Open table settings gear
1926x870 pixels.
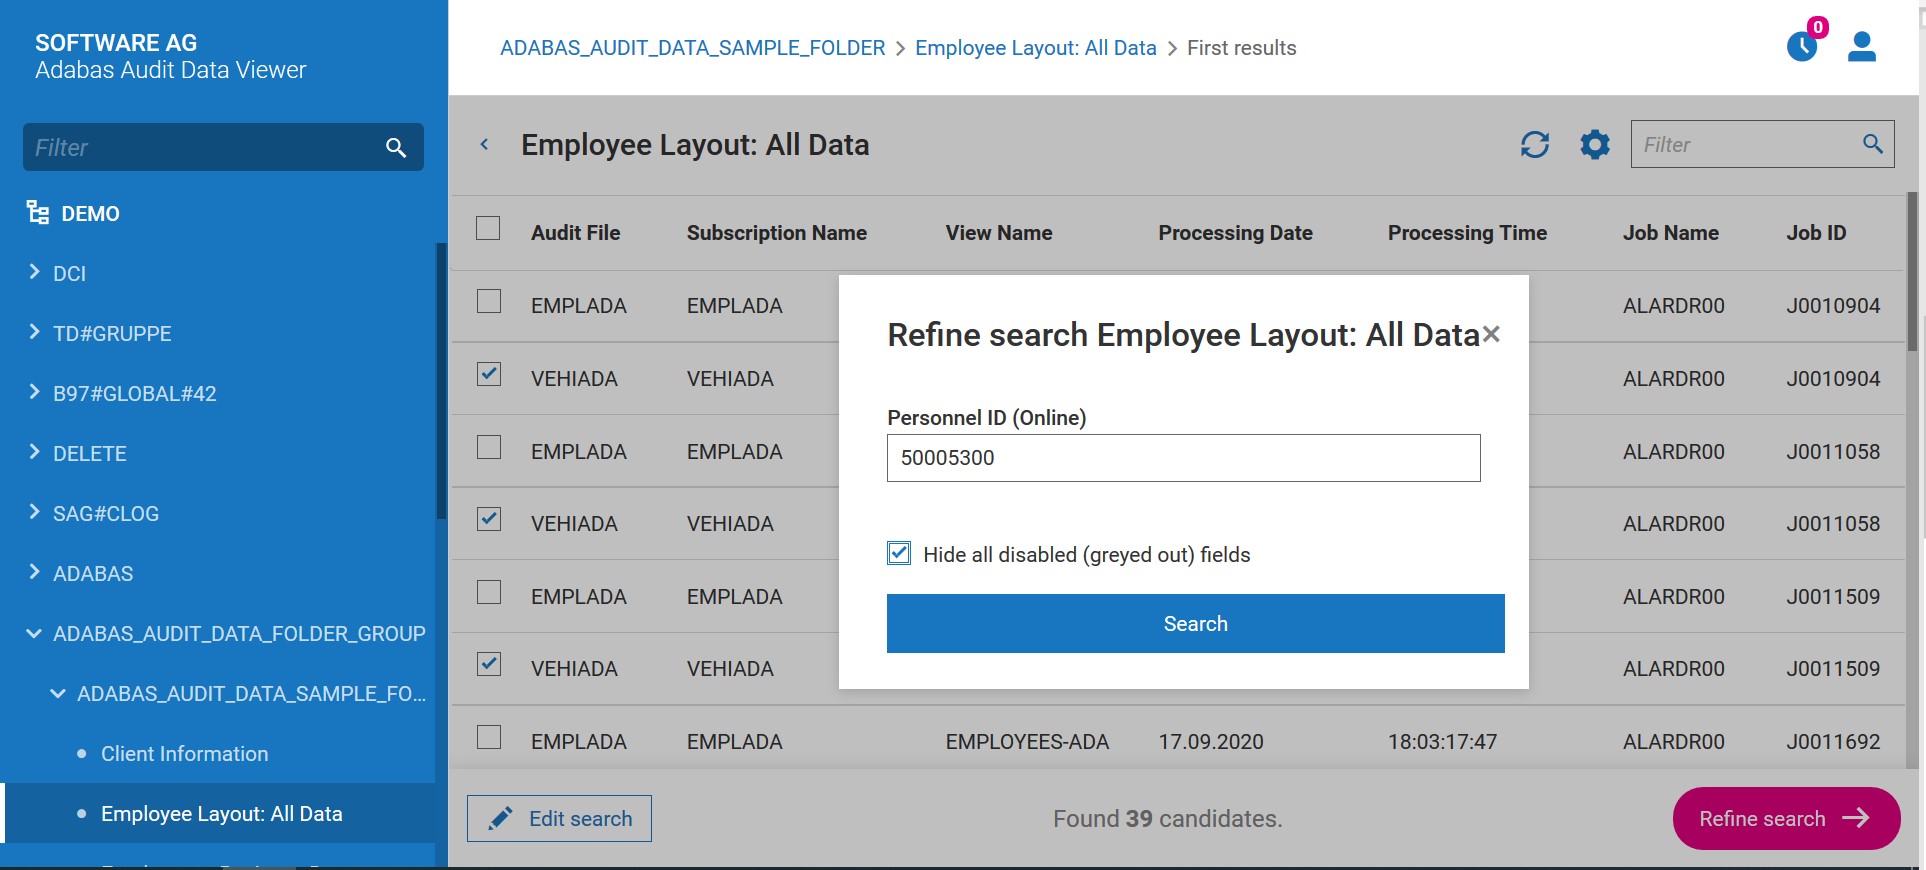click(x=1595, y=145)
